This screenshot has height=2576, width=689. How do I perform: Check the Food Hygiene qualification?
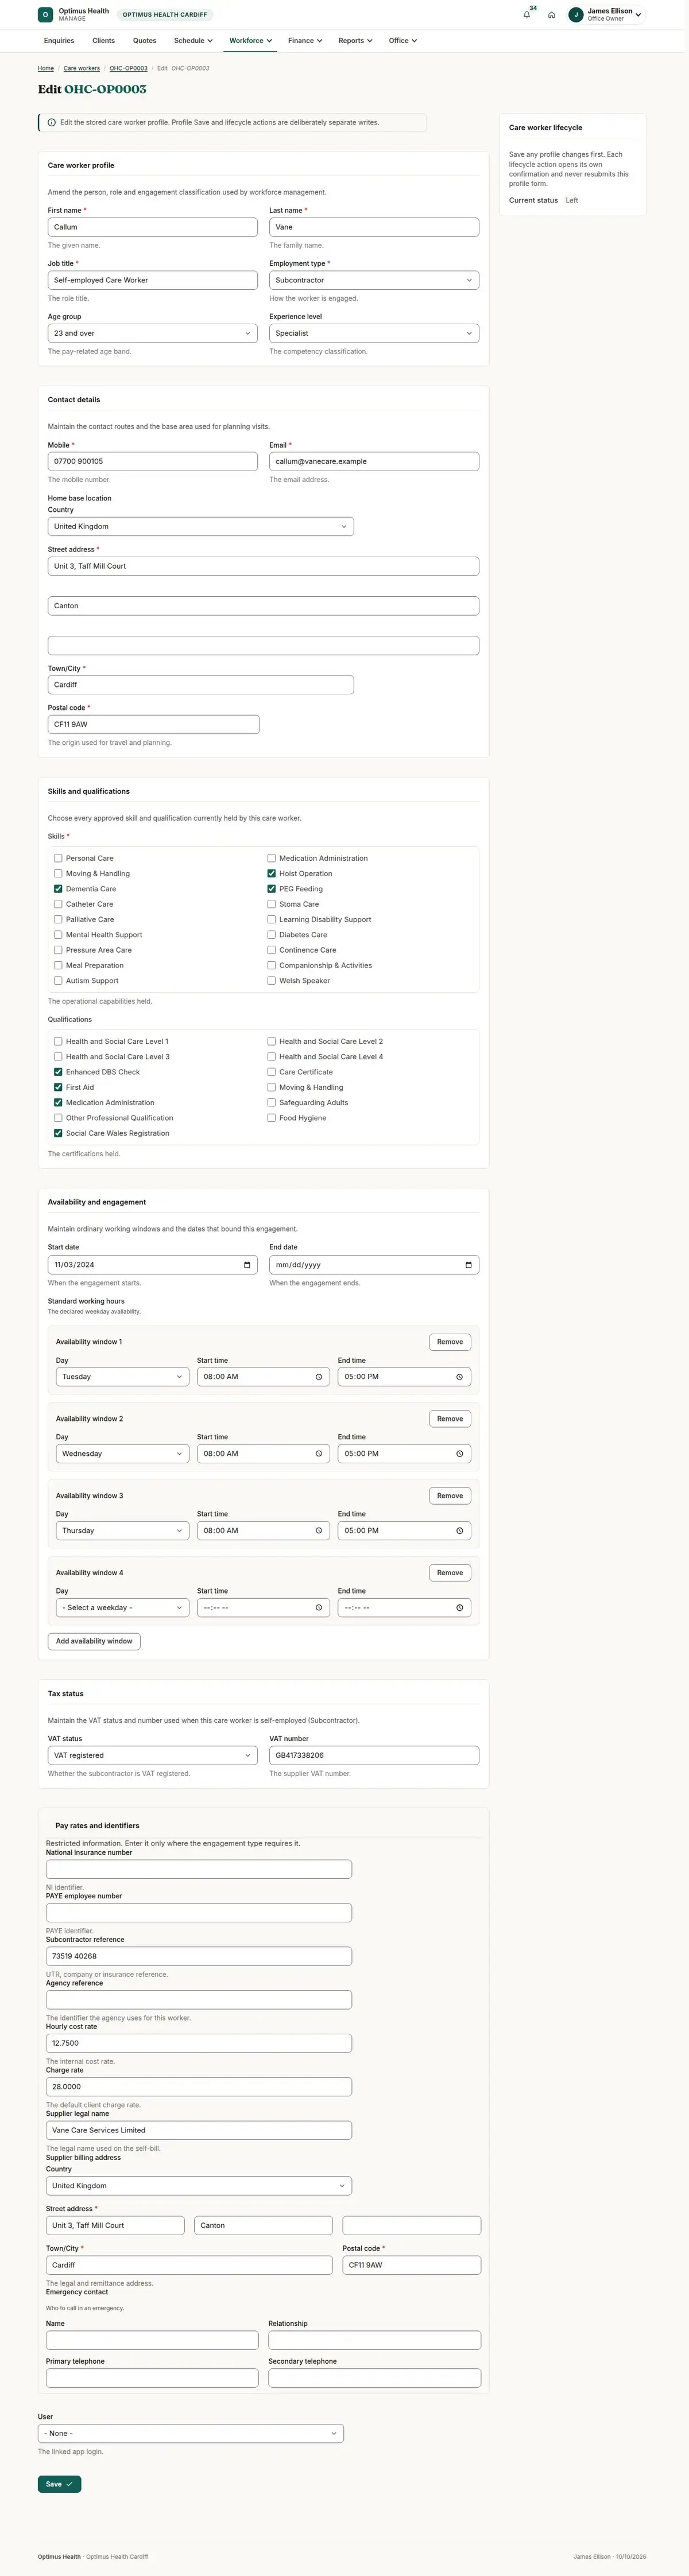point(271,1118)
